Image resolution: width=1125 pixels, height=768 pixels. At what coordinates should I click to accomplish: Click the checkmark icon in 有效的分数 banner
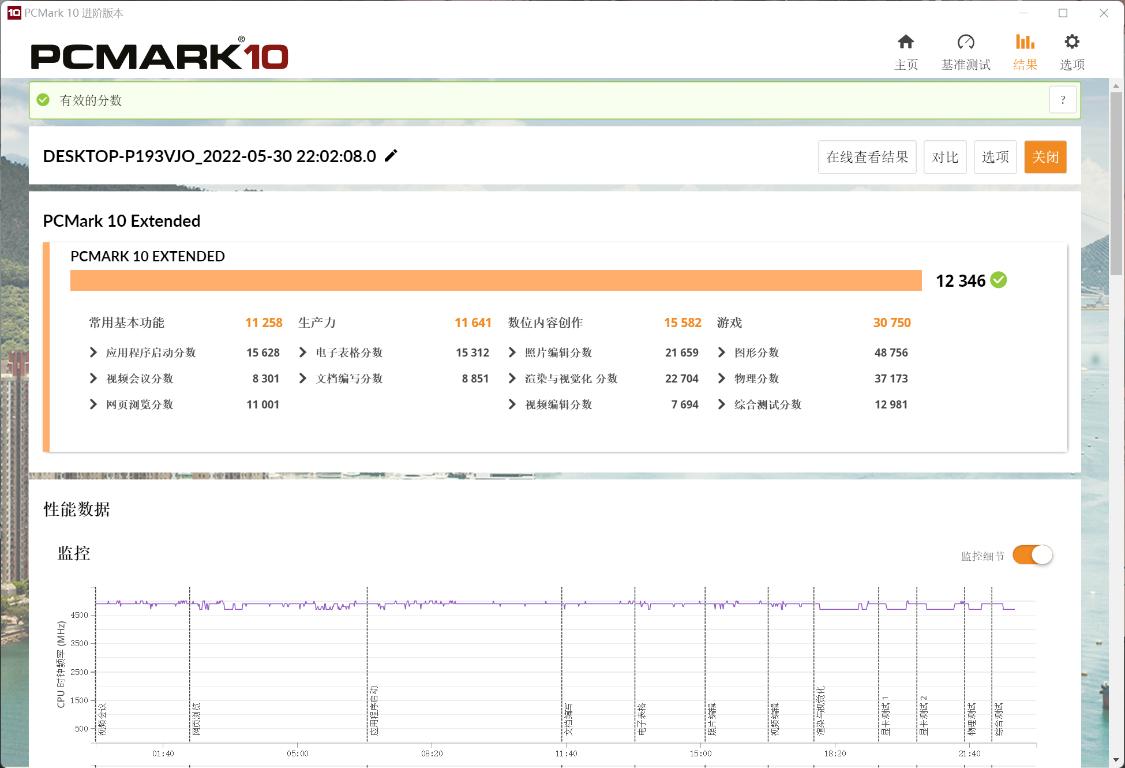(x=42, y=99)
